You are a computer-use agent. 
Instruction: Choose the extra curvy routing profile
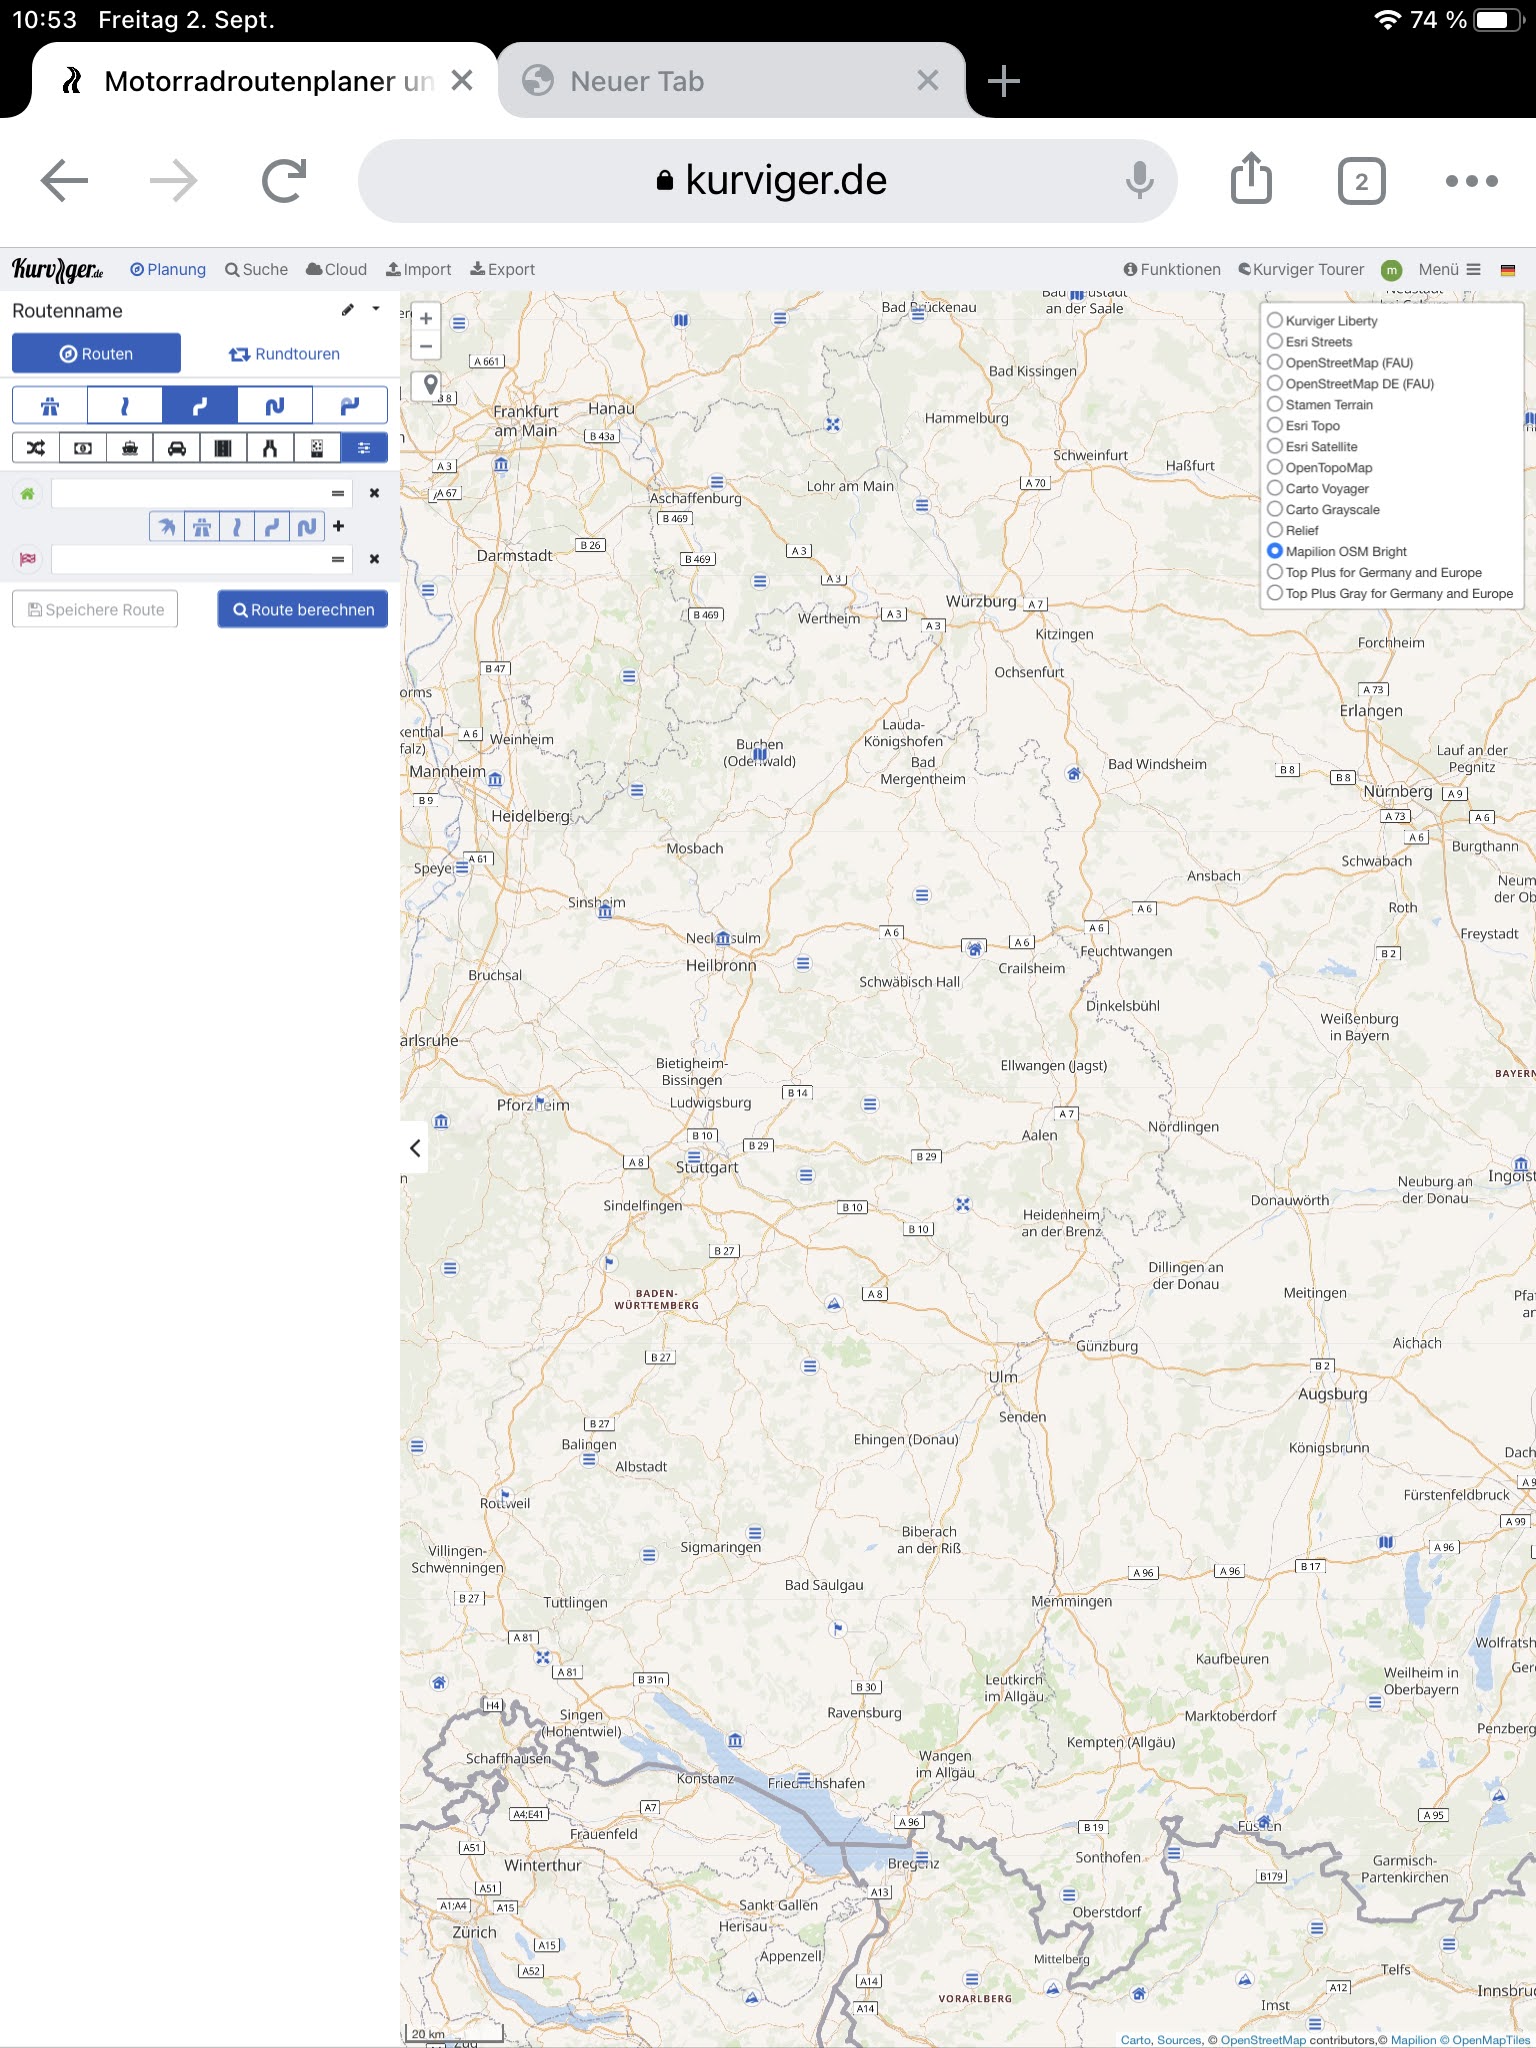pos(275,406)
